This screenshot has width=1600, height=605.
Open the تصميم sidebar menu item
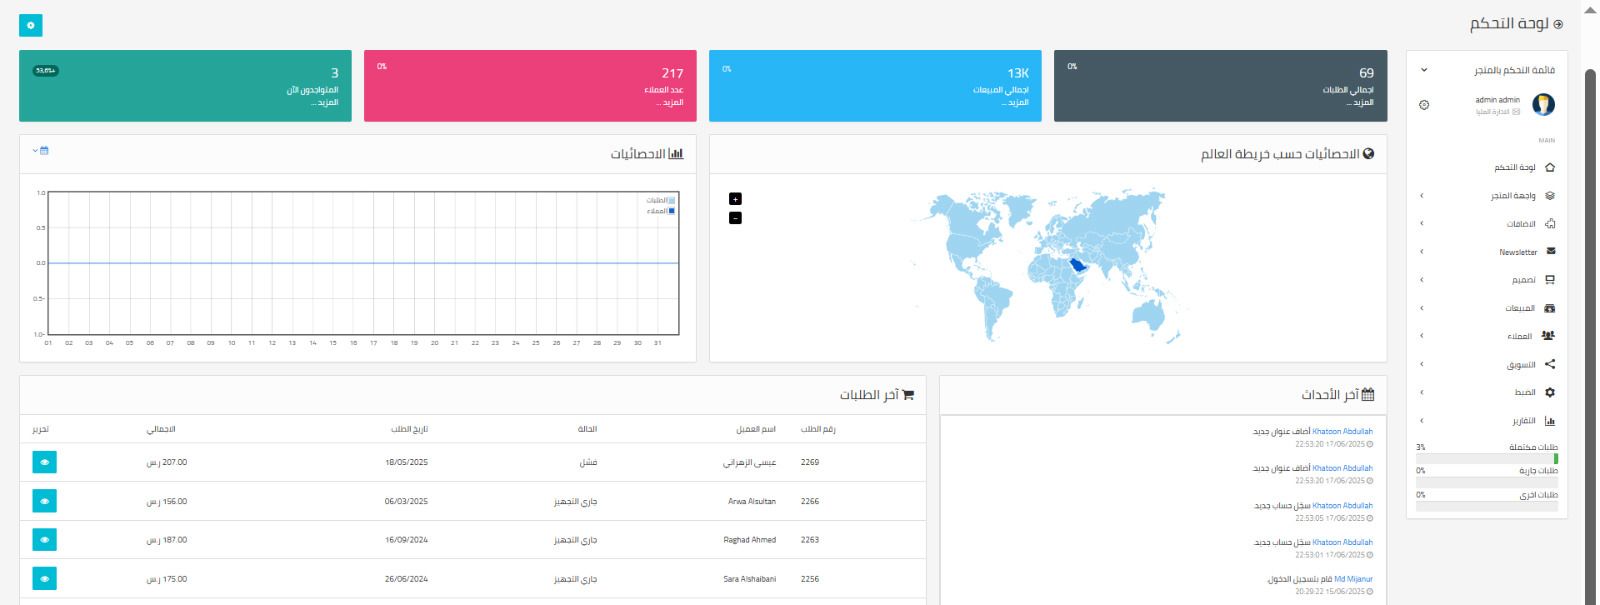1523,281
